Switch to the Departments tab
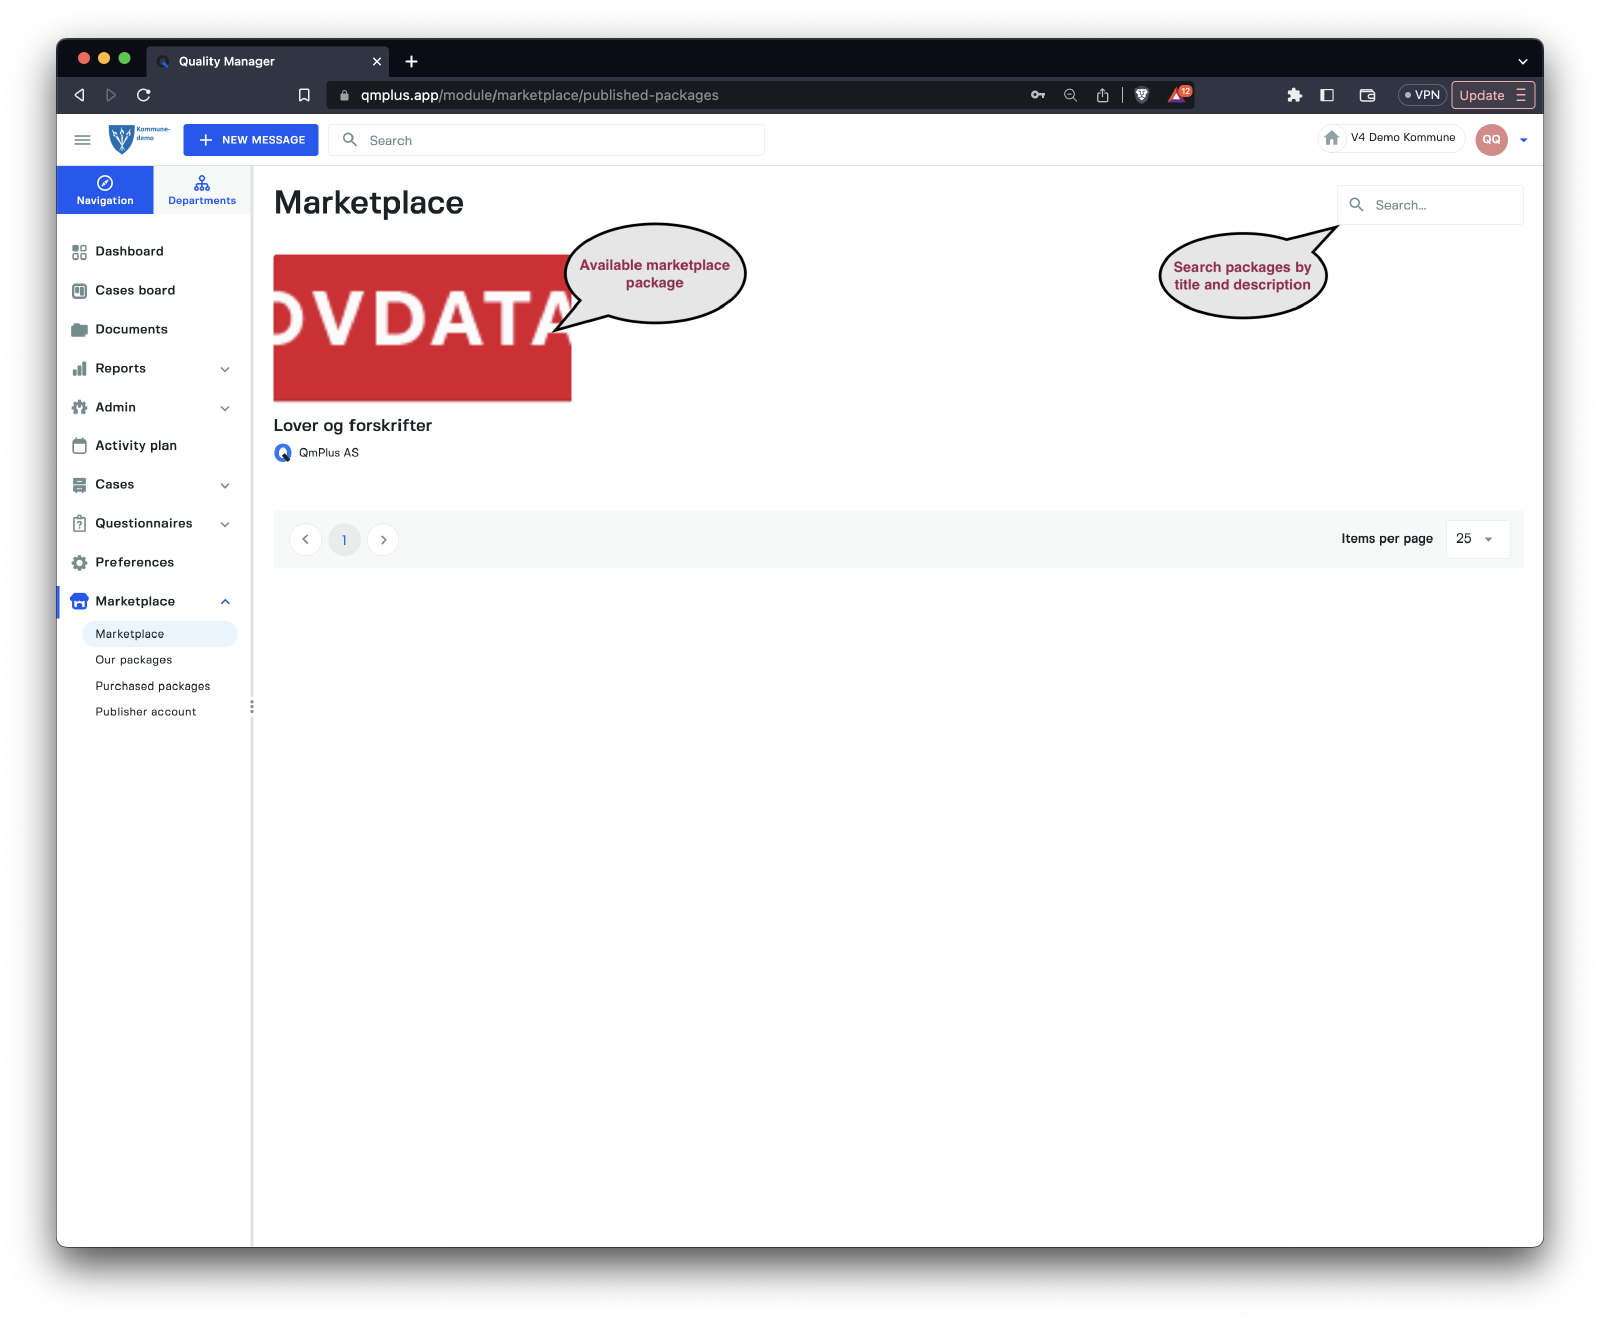The width and height of the screenshot is (1600, 1322). [202, 190]
